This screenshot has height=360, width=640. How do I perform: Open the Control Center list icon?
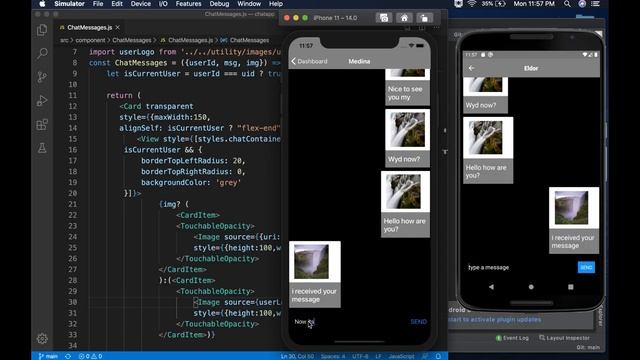596,4
